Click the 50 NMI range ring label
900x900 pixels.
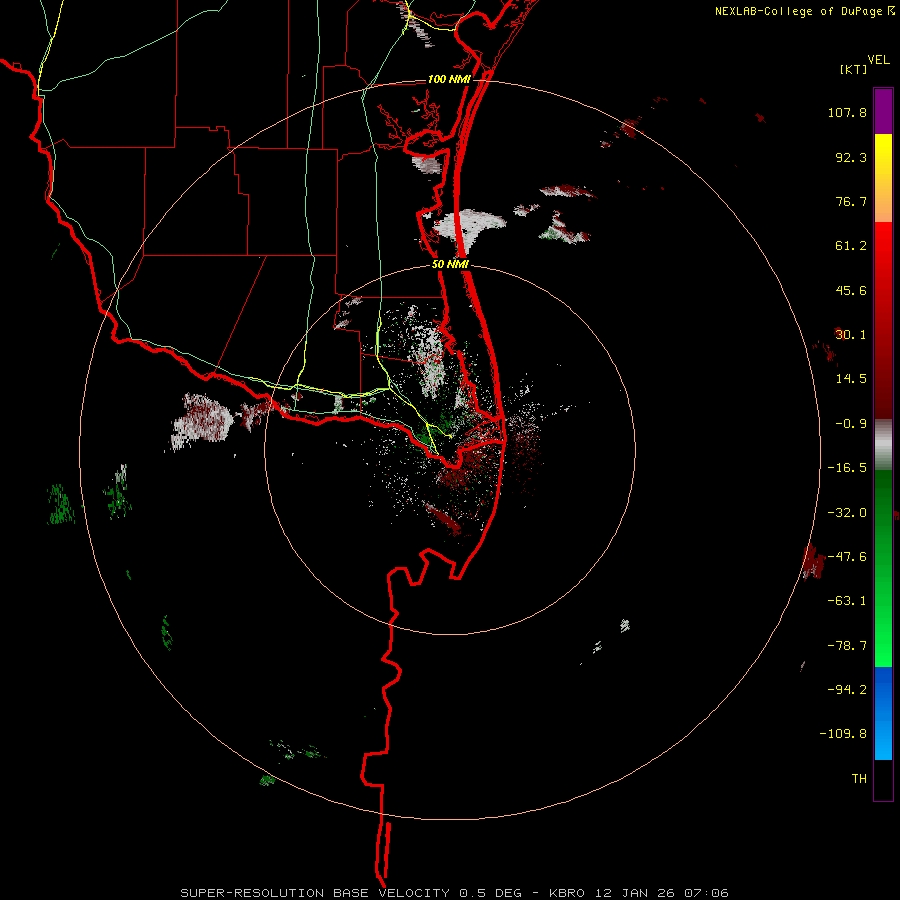[450, 265]
